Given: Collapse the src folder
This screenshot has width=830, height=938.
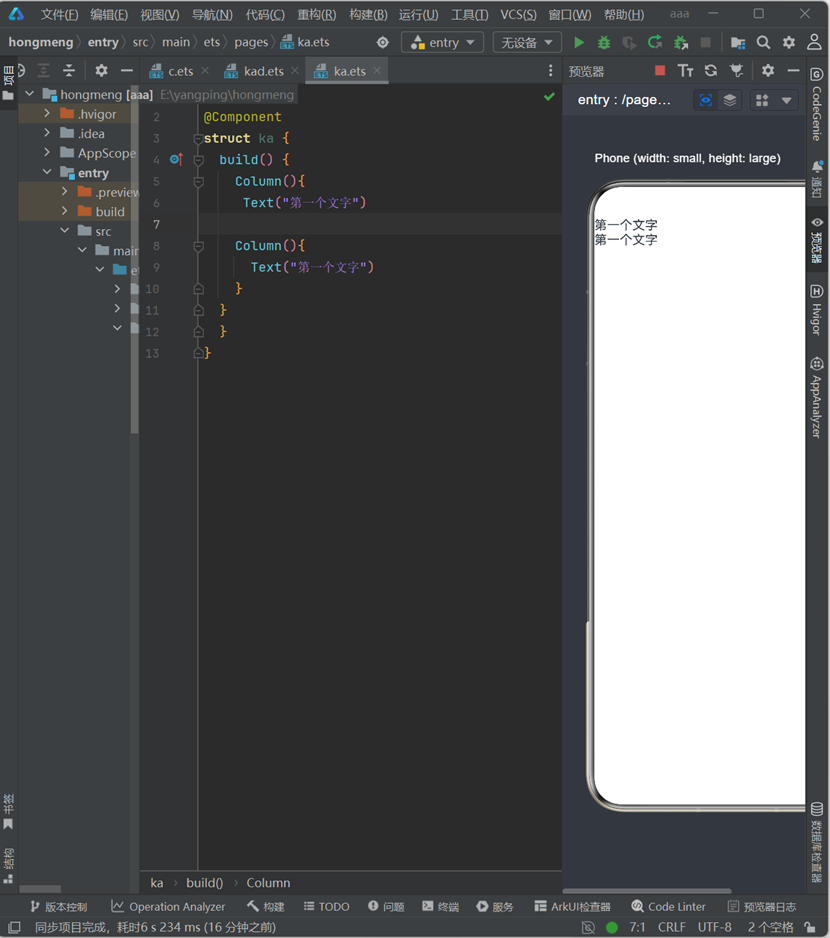Looking at the screenshot, I should click(x=65, y=231).
